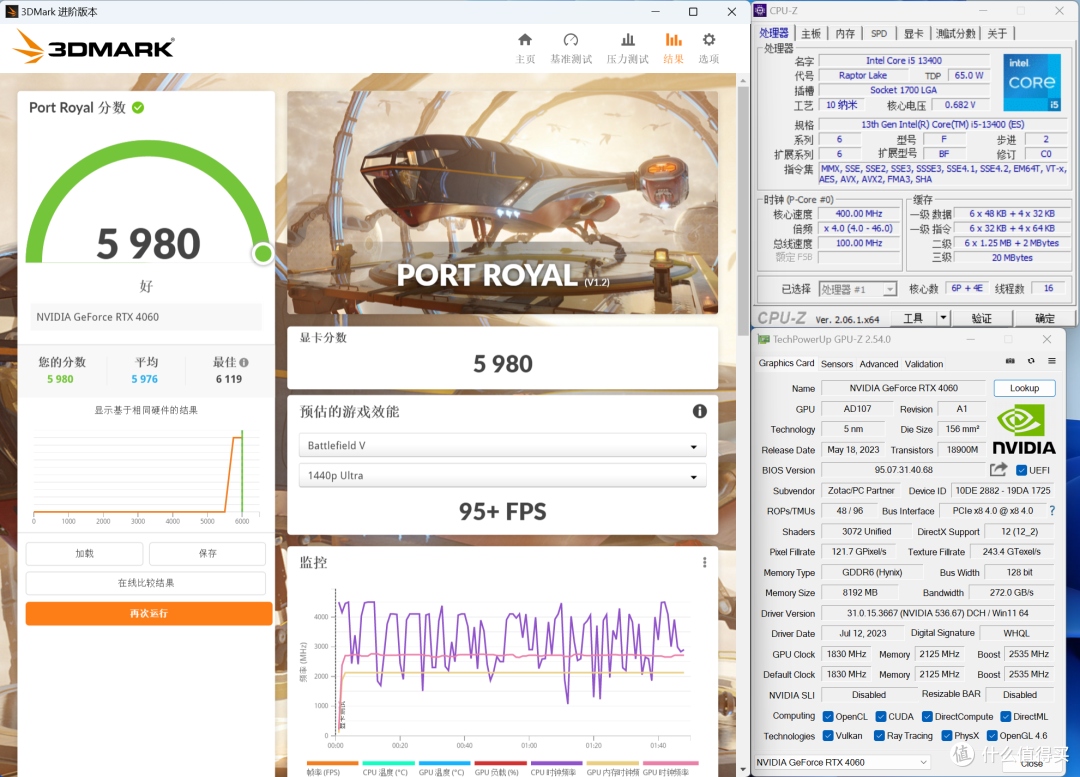This screenshot has height=777, width=1080.
Task: Switch to the CPU-Z SPD tab
Action: click(879, 33)
